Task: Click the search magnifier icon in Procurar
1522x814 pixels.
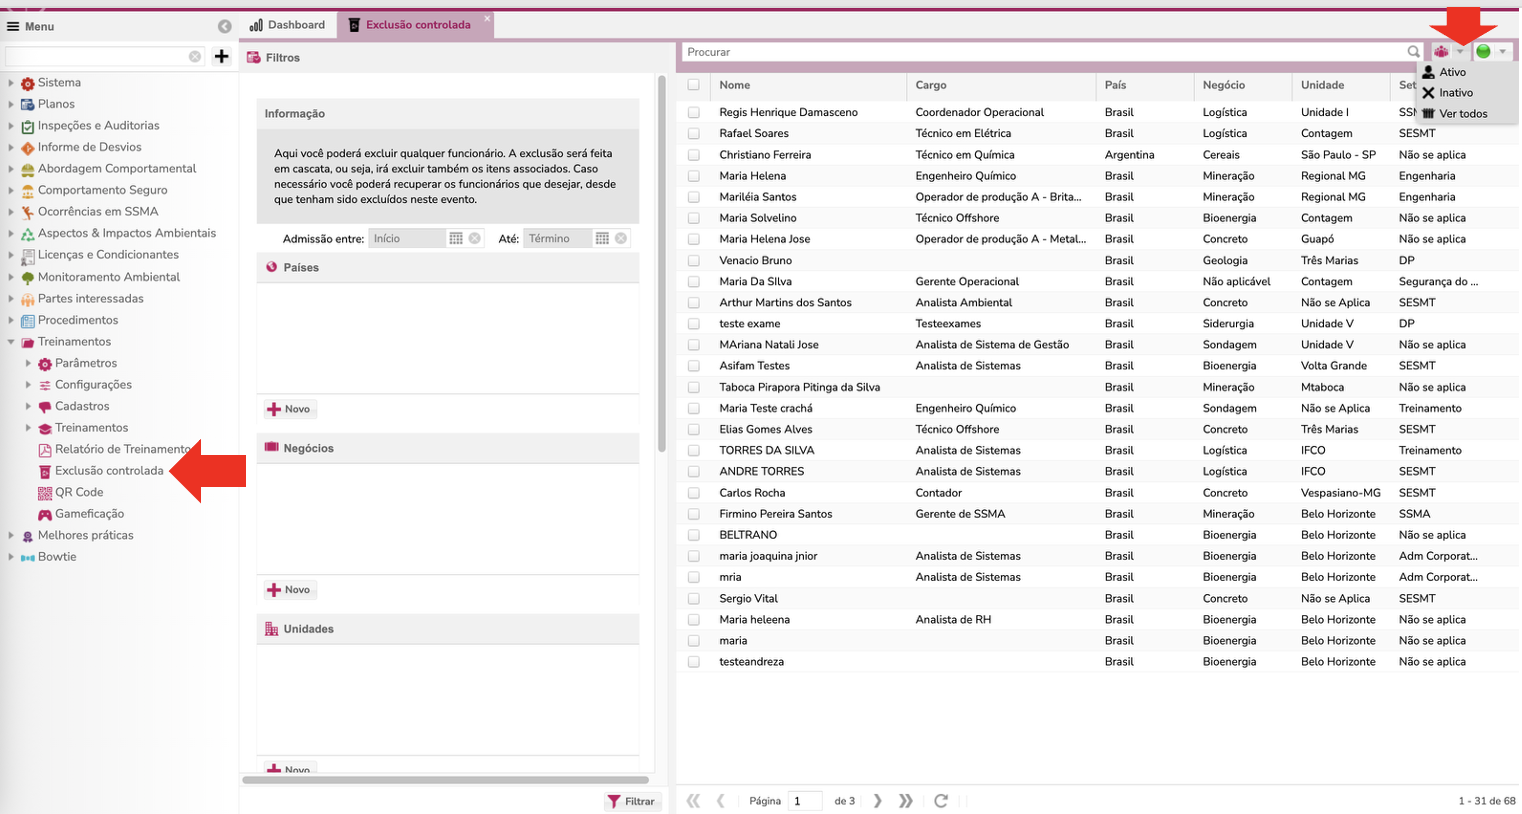Action: tap(1413, 52)
